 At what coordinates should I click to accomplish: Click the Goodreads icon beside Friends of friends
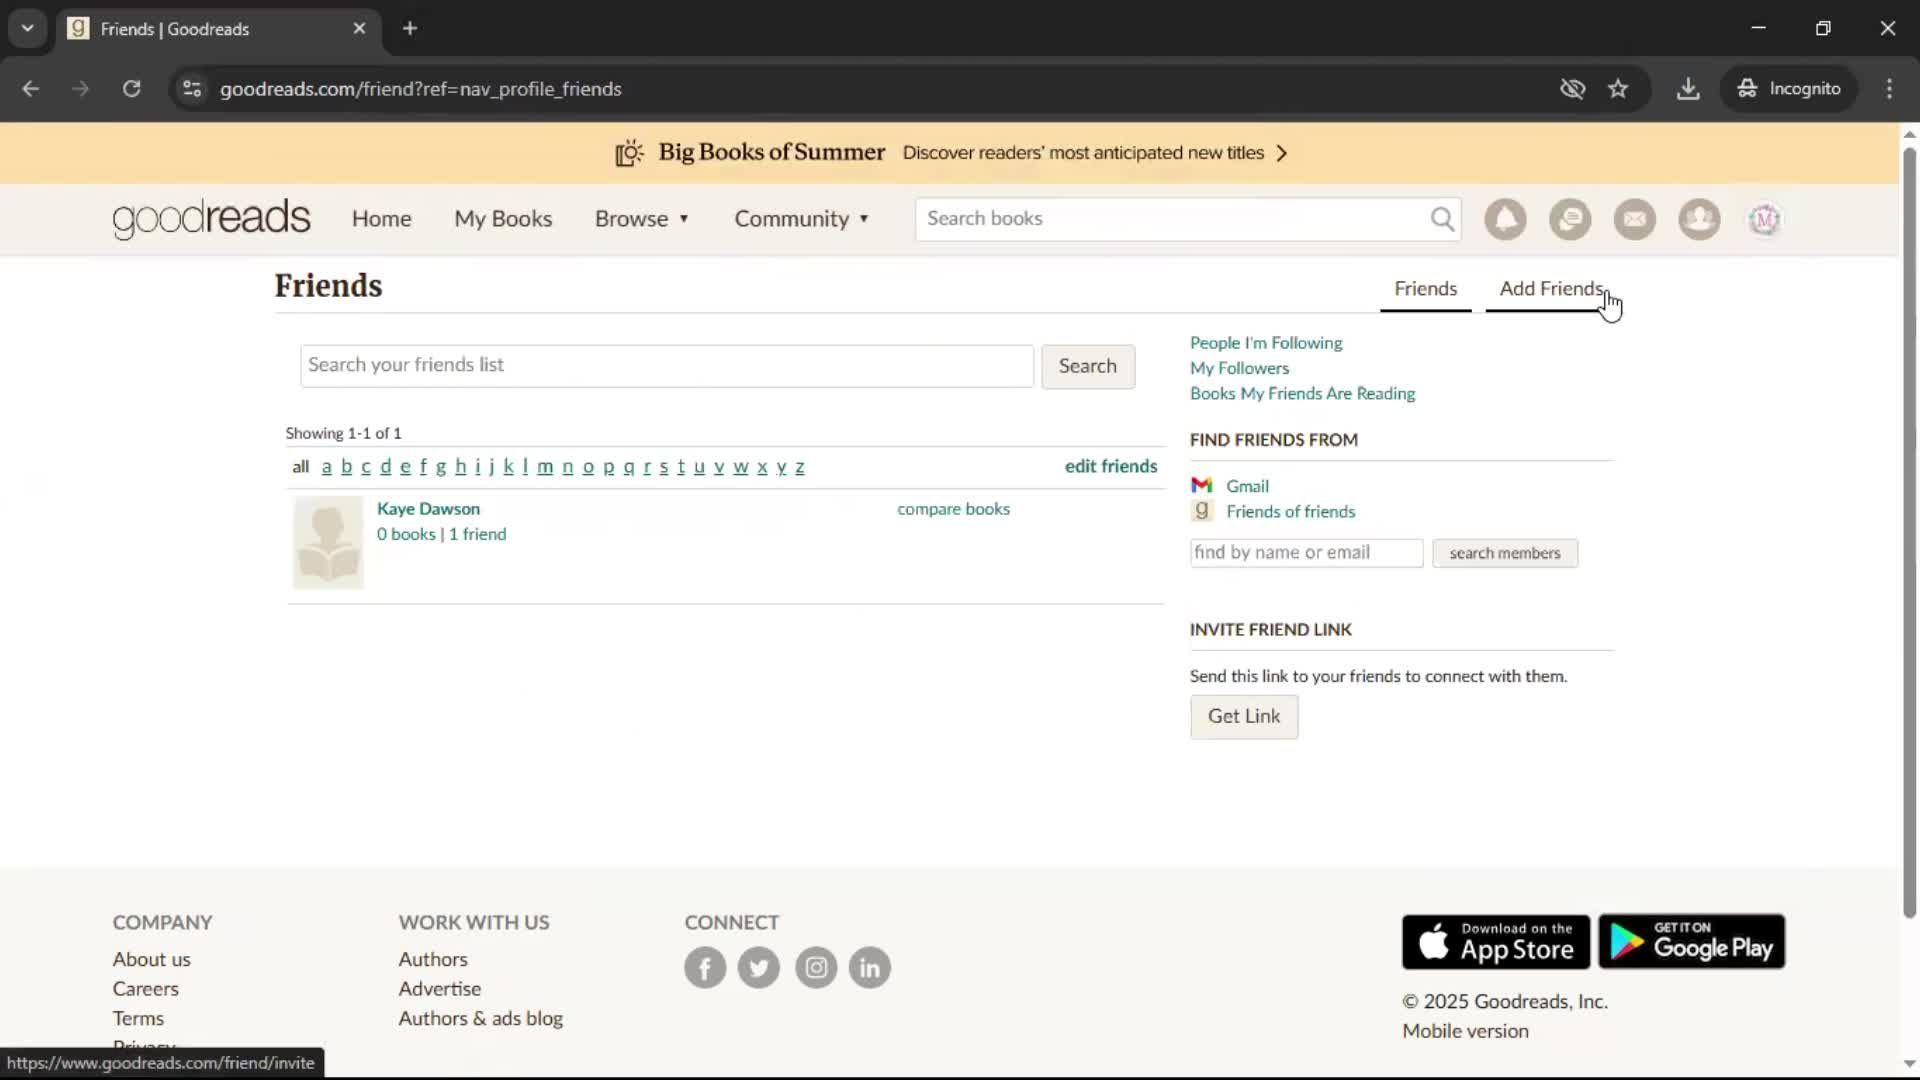[1201, 511]
